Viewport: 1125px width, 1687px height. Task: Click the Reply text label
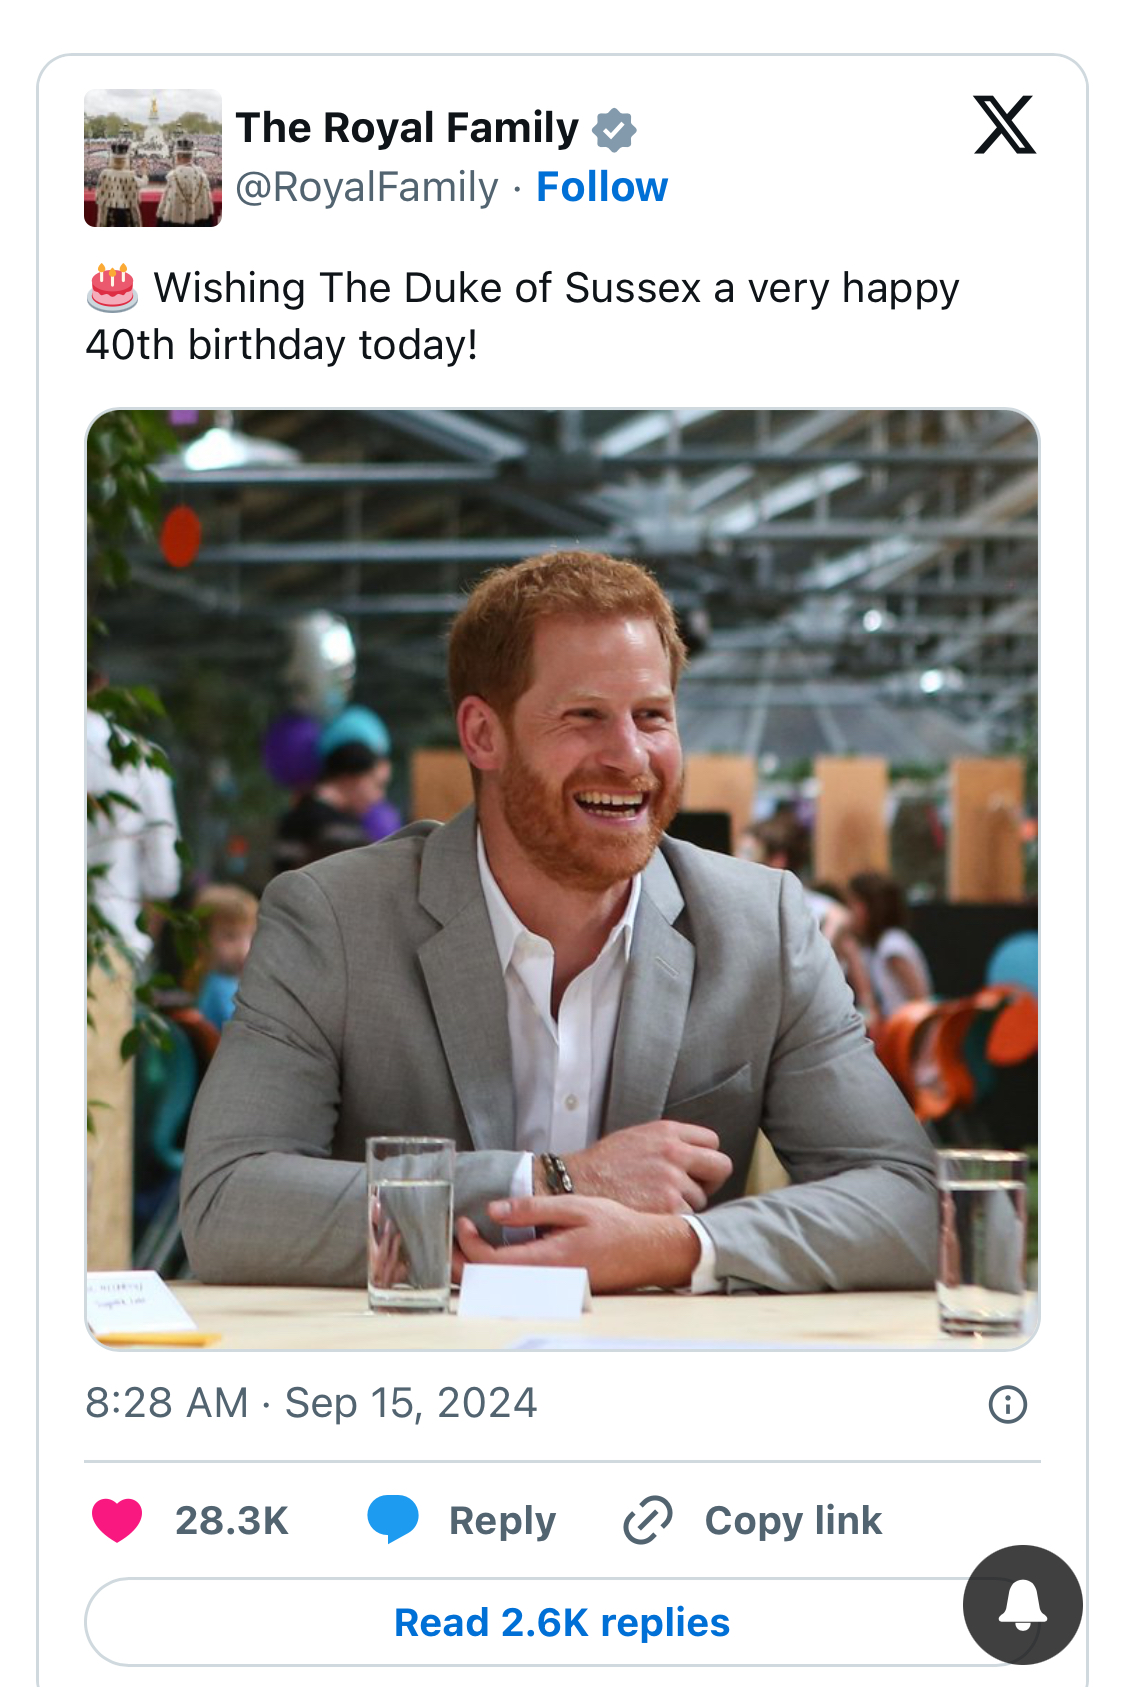502,1520
